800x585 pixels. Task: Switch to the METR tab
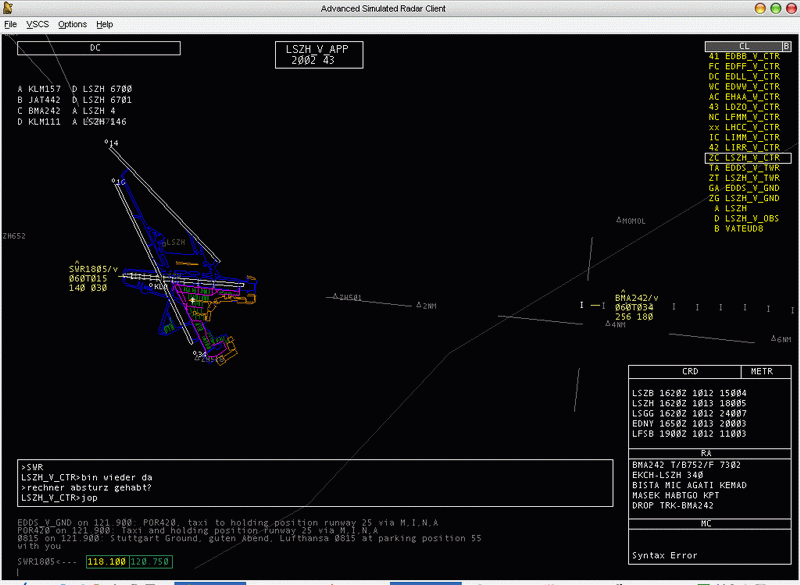(762, 371)
